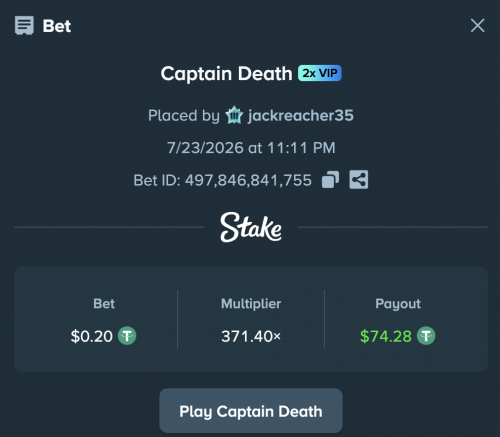Viewport: 500px width, 437px height.
Task: Click the Play Captain Death button
Action: point(251,411)
